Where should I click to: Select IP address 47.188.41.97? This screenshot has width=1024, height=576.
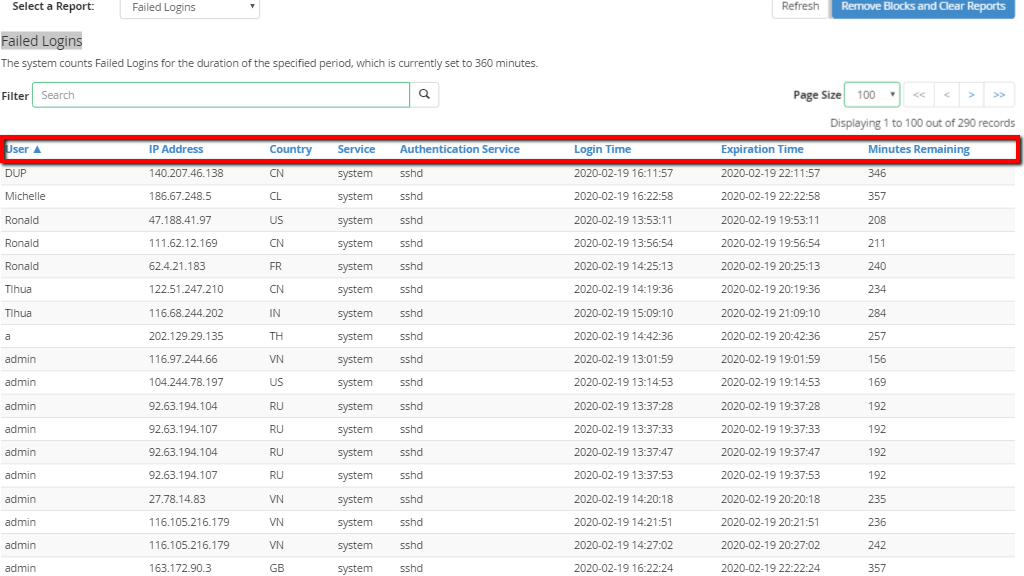point(180,220)
